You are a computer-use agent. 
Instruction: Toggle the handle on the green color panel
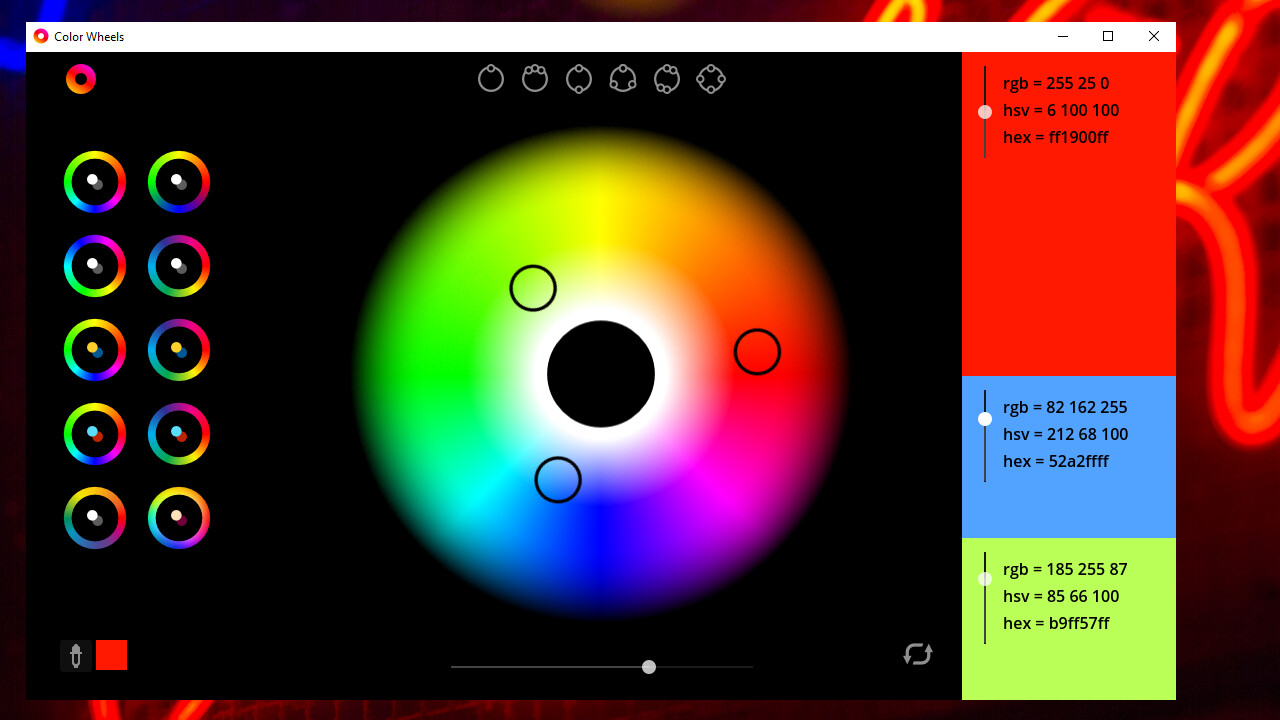[x=985, y=578]
